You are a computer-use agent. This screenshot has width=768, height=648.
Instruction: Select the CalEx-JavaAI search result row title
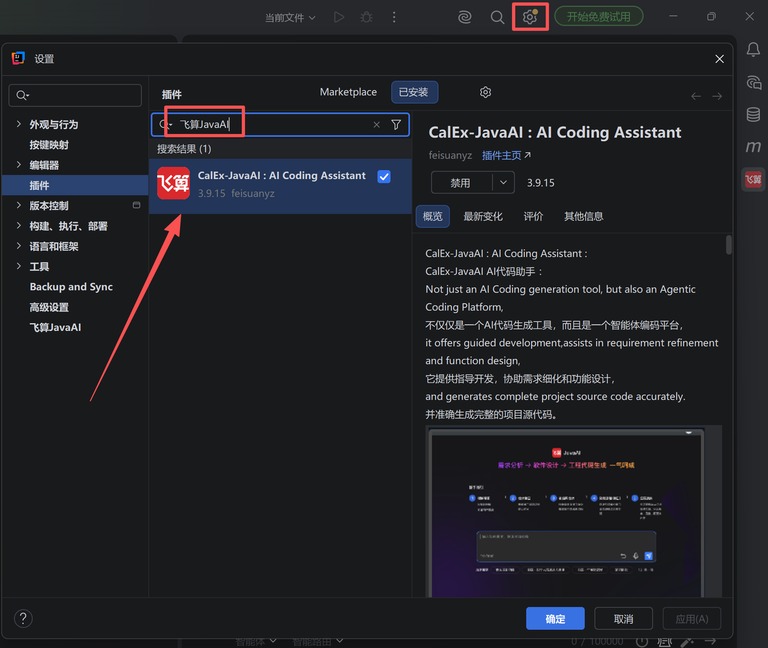point(282,175)
